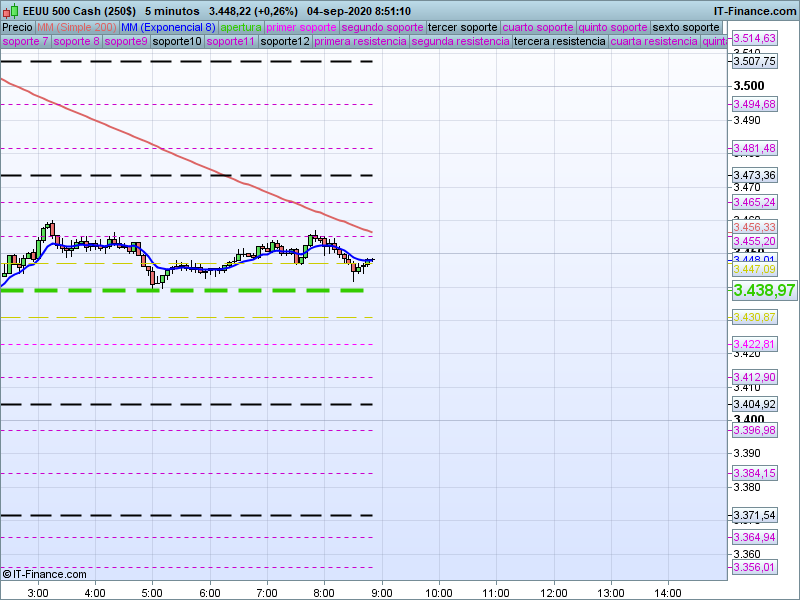Click the cuarta resistencia label
The width and height of the screenshot is (800, 600).
pyautogui.click(x=654, y=42)
